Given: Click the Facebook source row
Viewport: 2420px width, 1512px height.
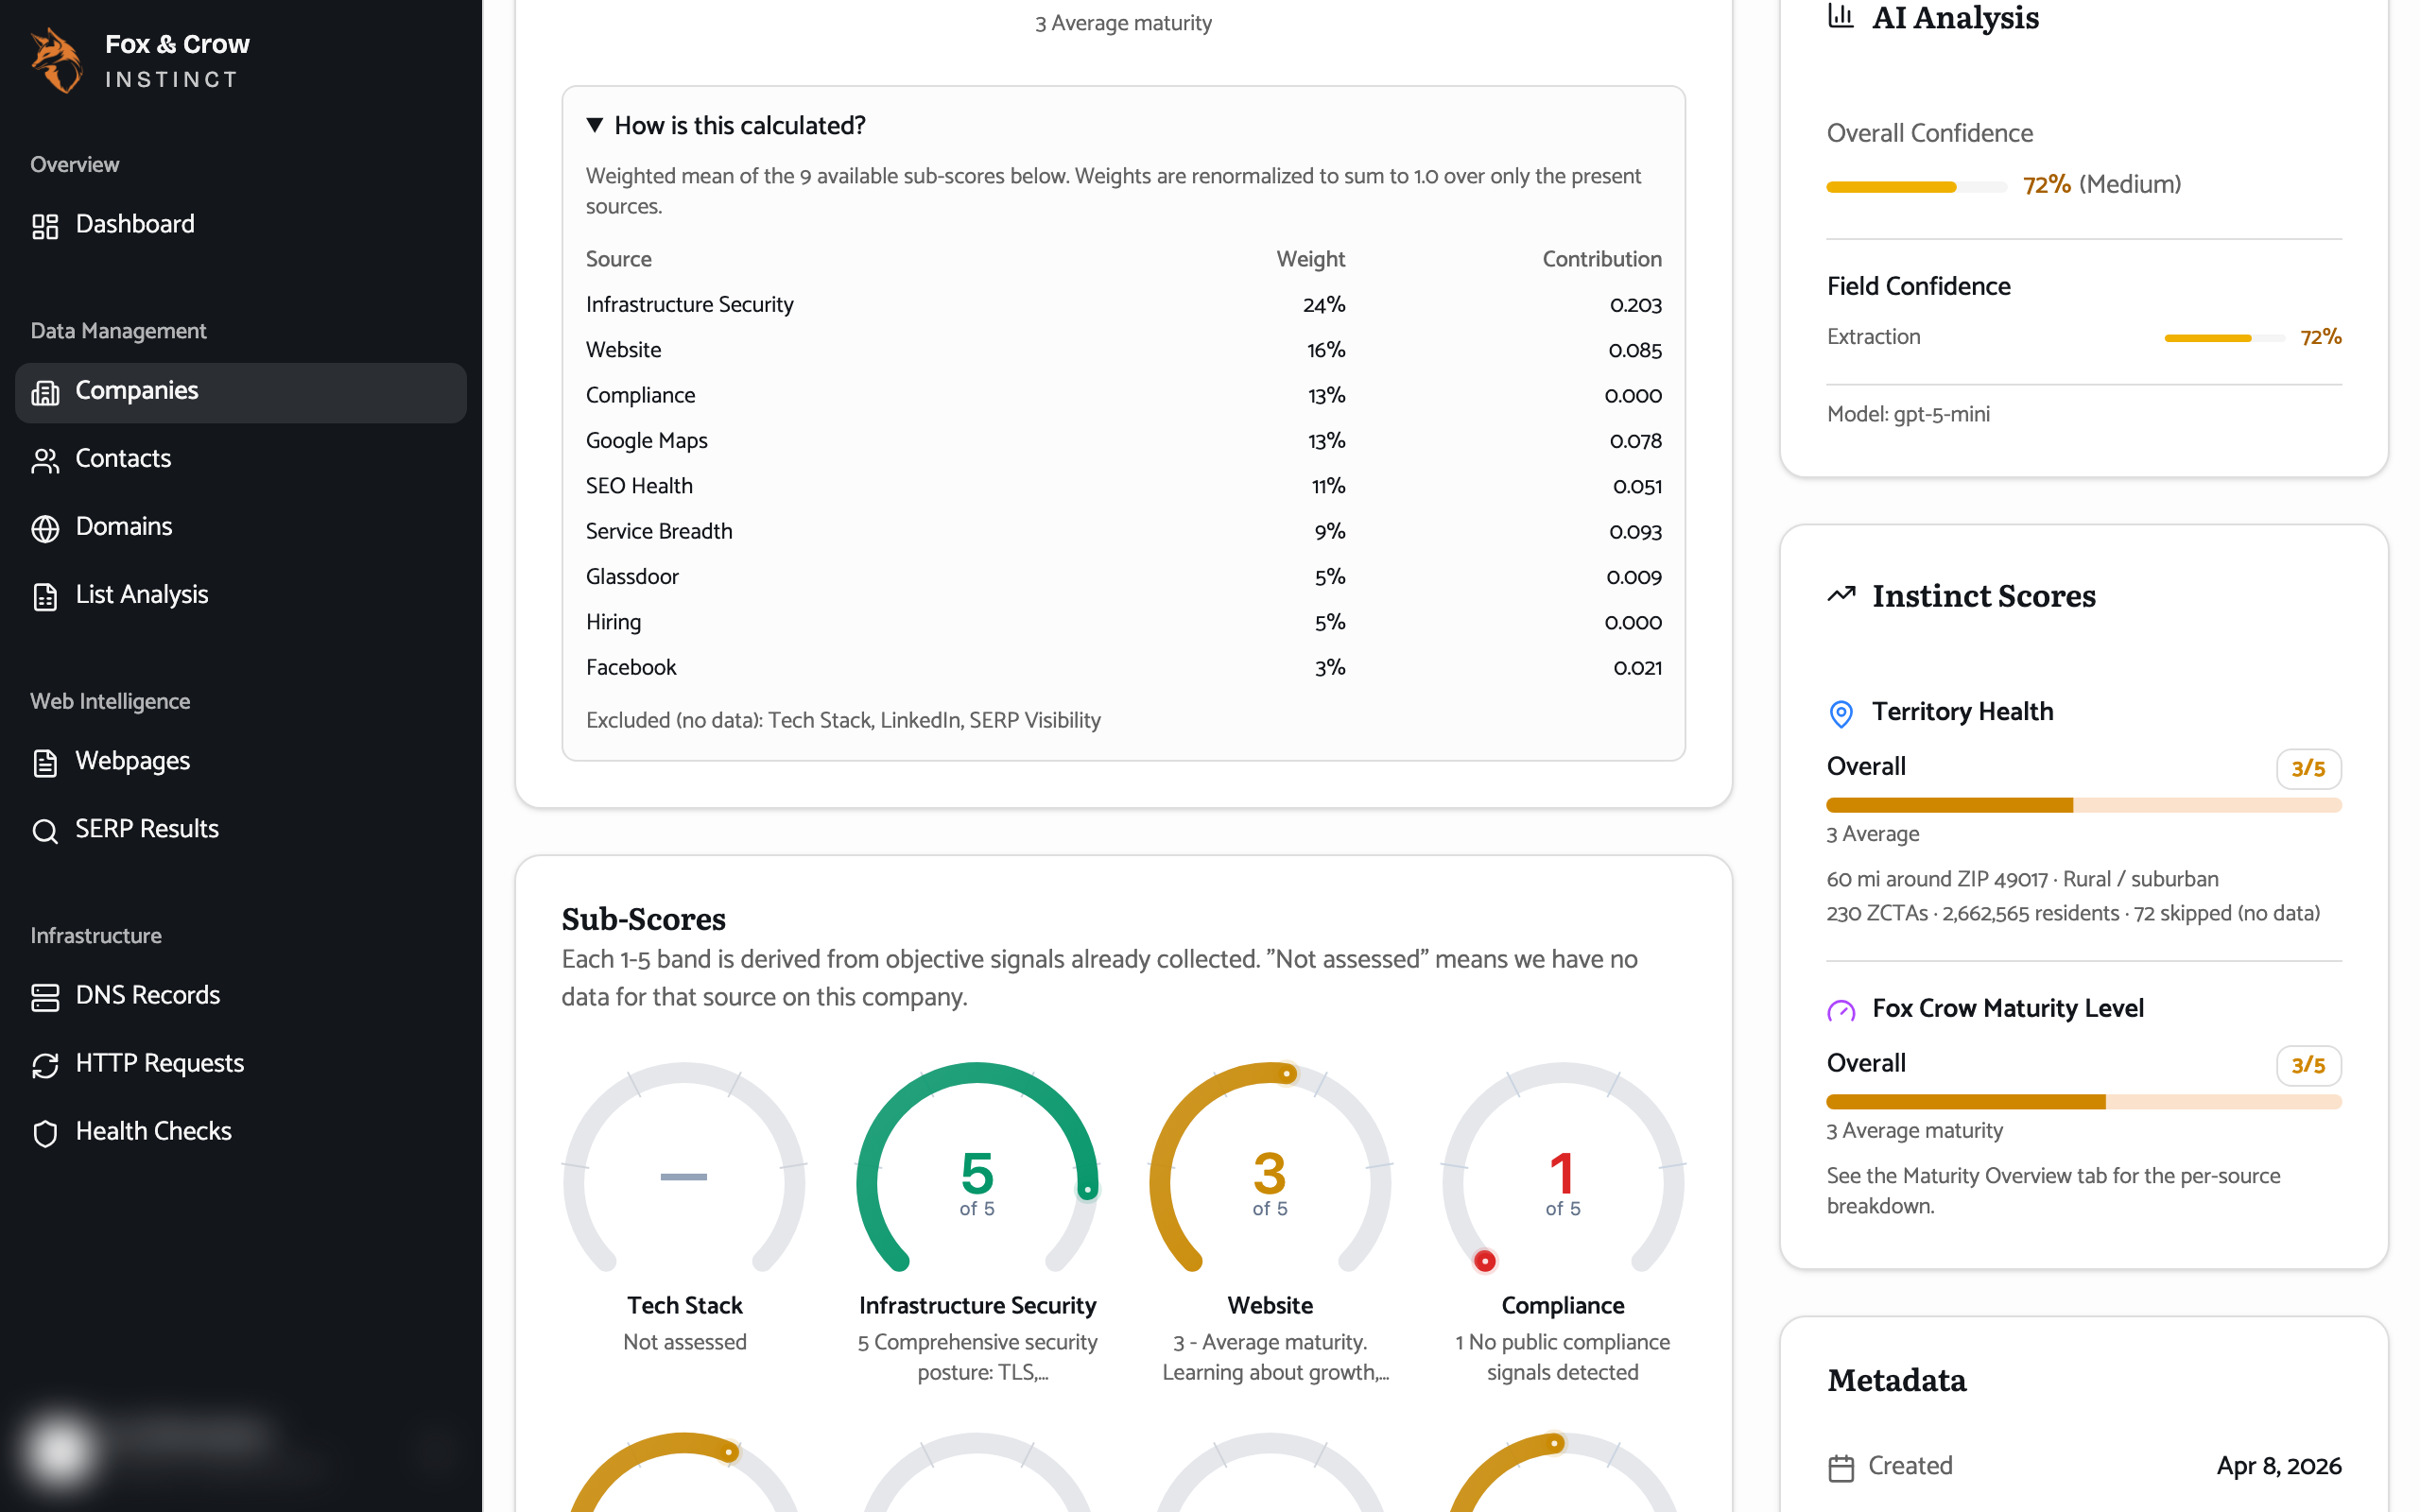Looking at the screenshot, I should tap(1124, 668).
